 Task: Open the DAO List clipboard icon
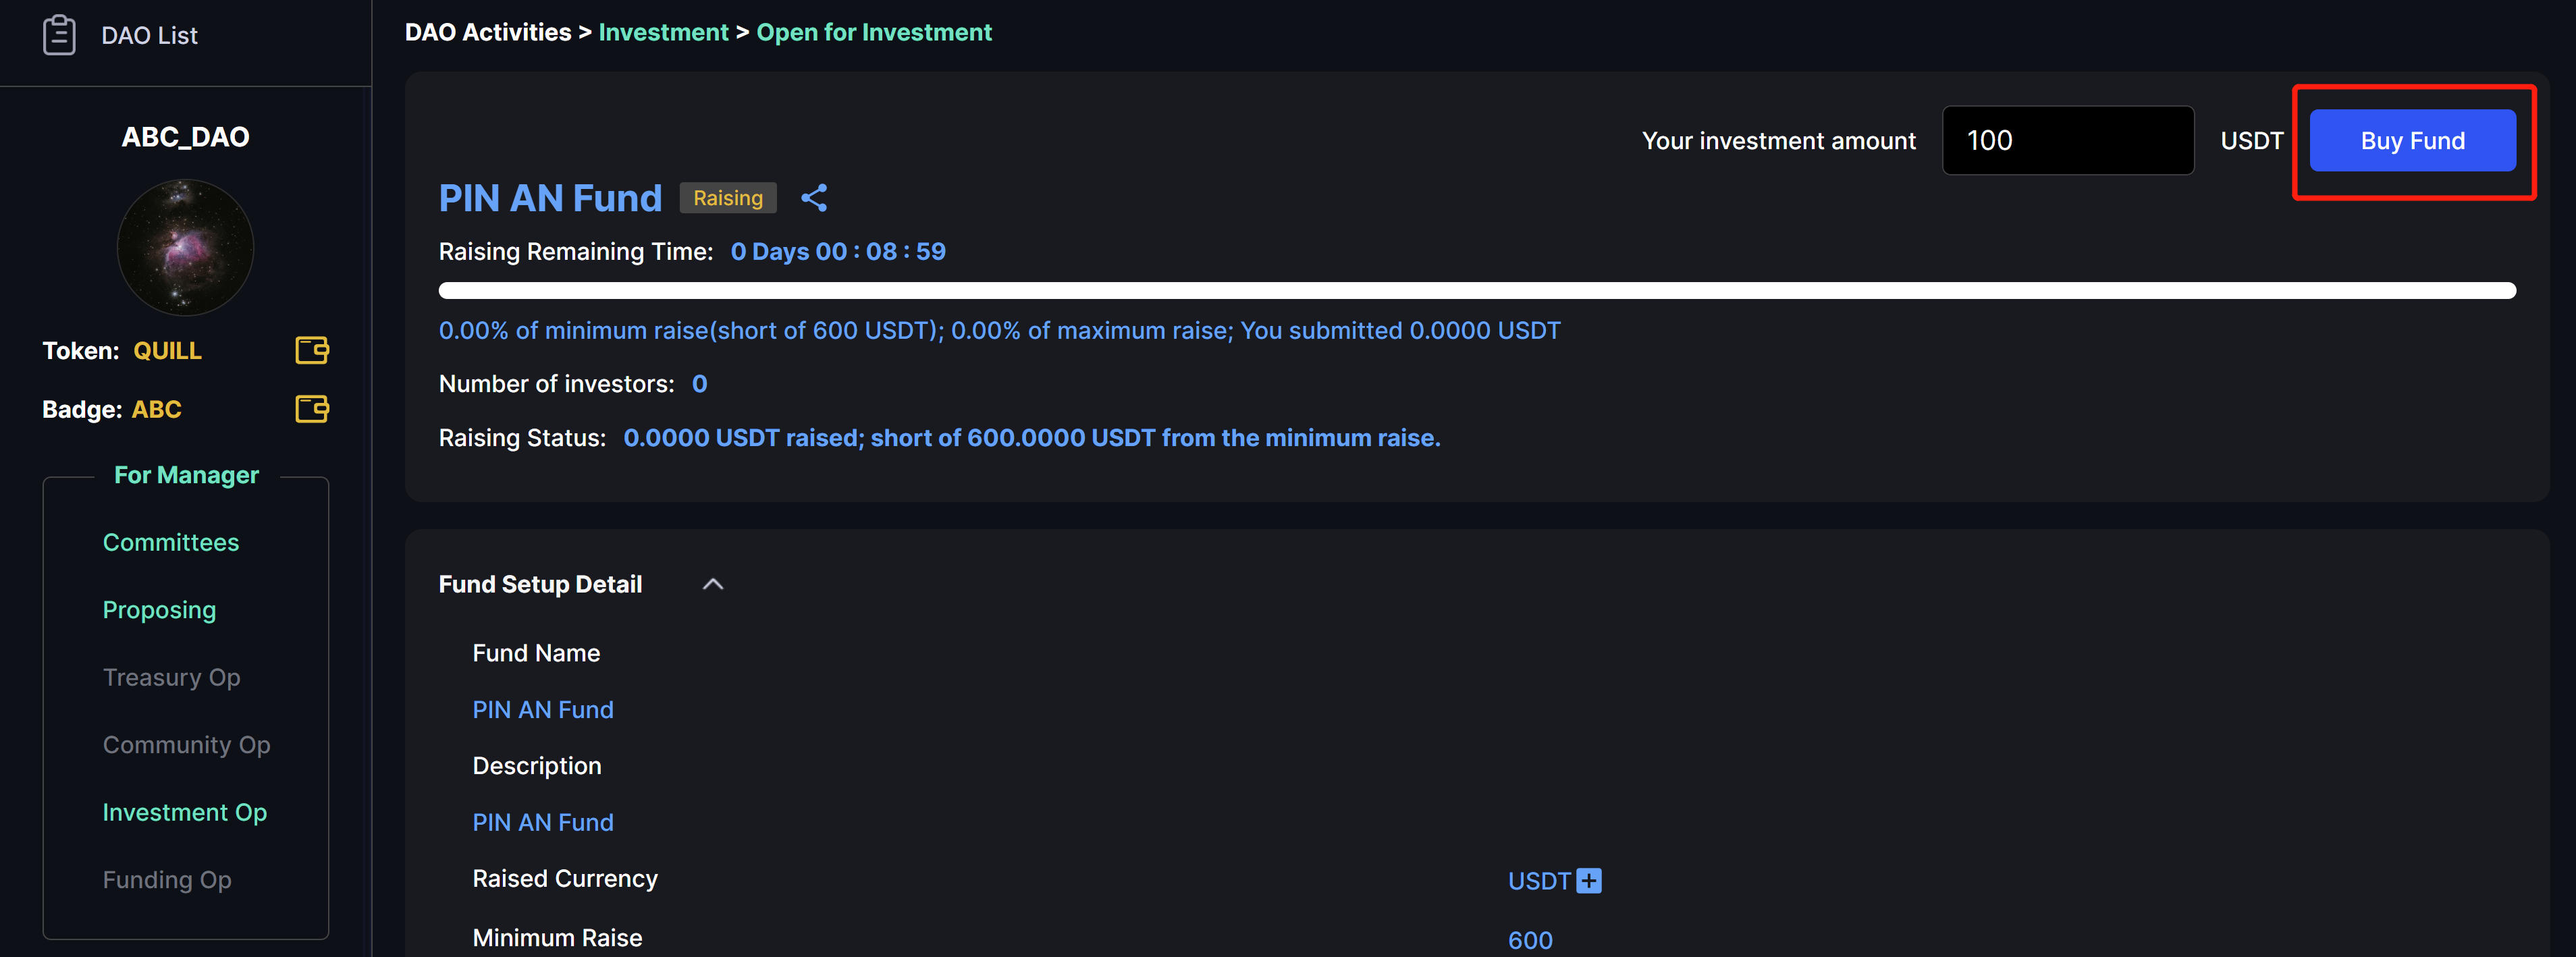tap(59, 35)
